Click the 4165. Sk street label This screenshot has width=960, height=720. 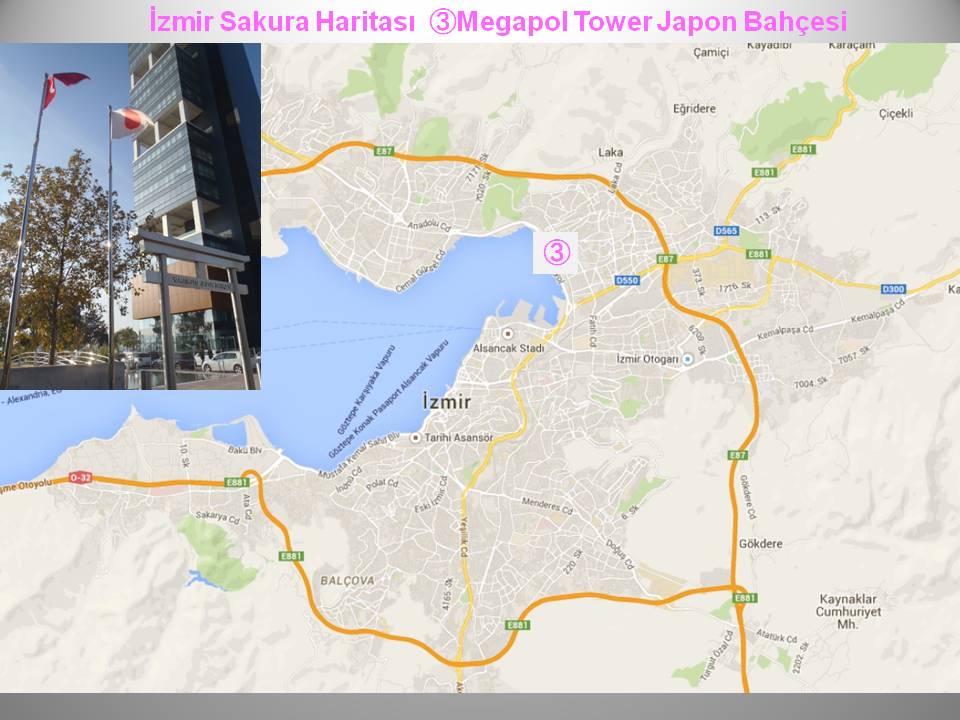coord(448,594)
